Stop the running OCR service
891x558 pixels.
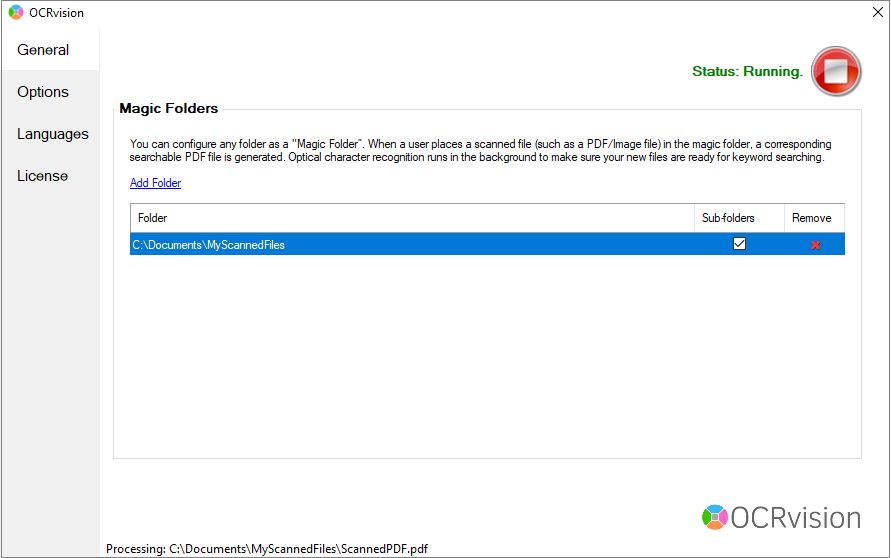coord(836,71)
